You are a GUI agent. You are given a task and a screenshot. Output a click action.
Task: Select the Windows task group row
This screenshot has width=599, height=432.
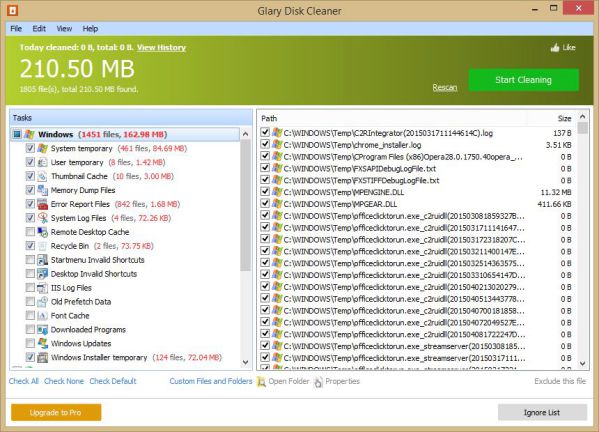coord(125,134)
